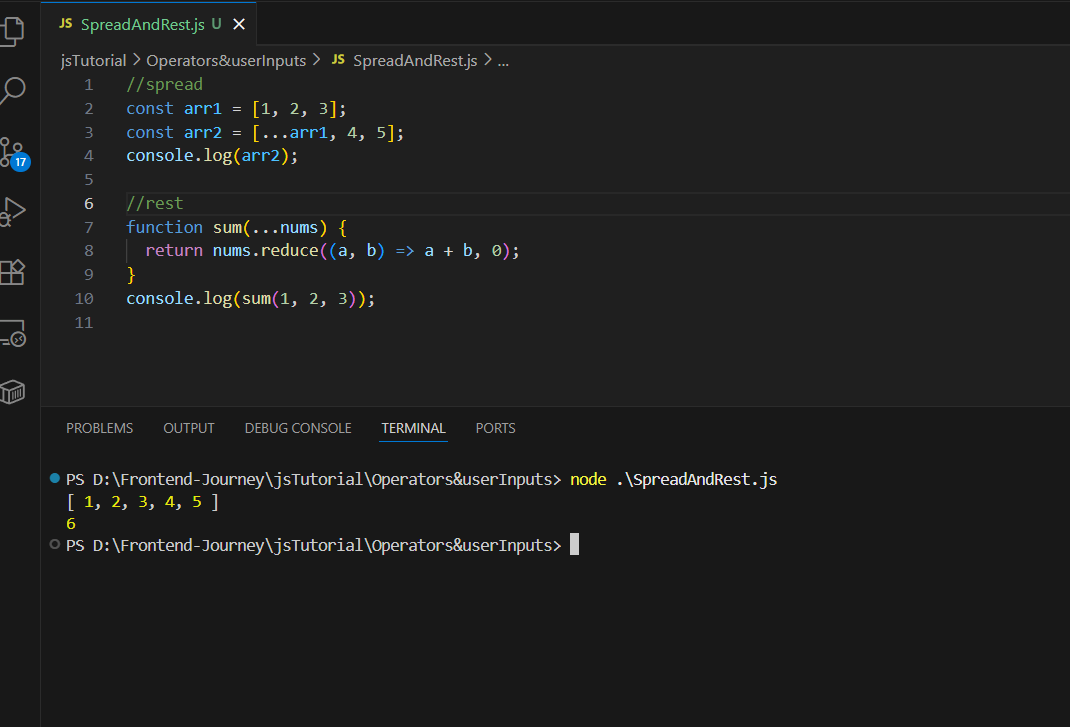Image resolution: width=1070 pixels, height=727 pixels.
Task: Click 'console.log(arr2);' on line 4
Action: click(212, 156)
